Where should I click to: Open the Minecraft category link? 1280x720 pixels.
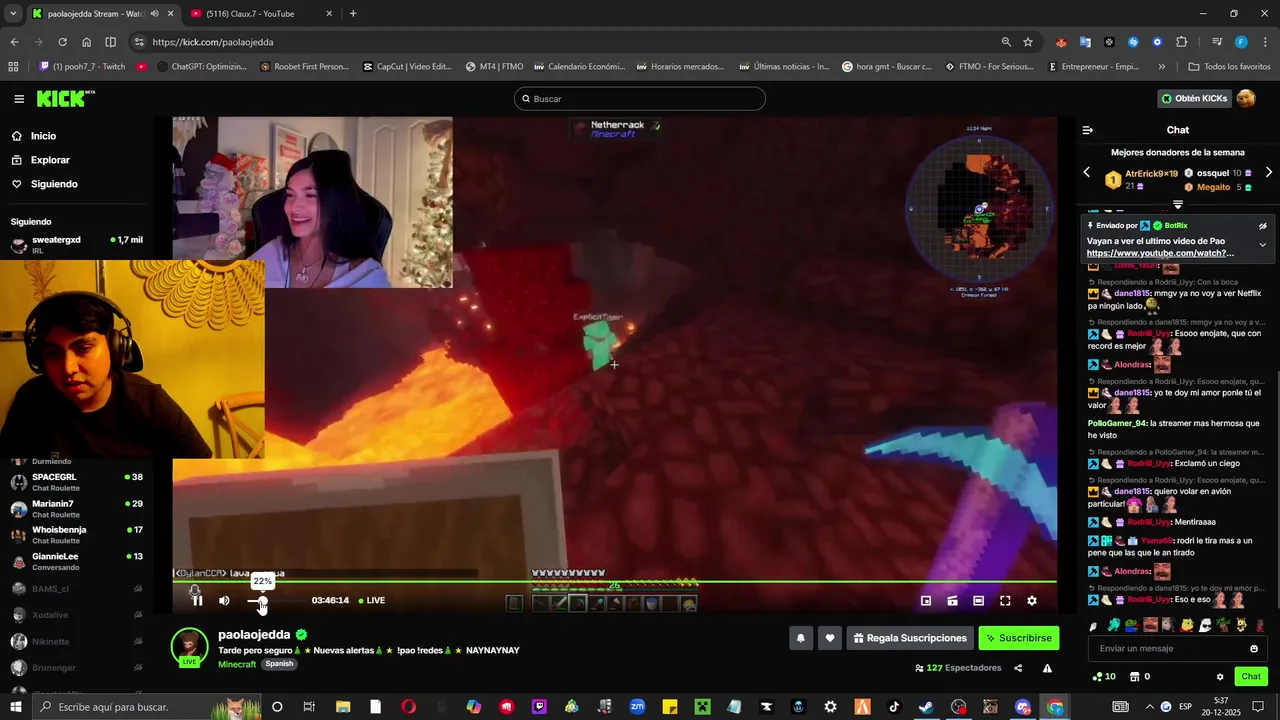click(x=237, y=664)
